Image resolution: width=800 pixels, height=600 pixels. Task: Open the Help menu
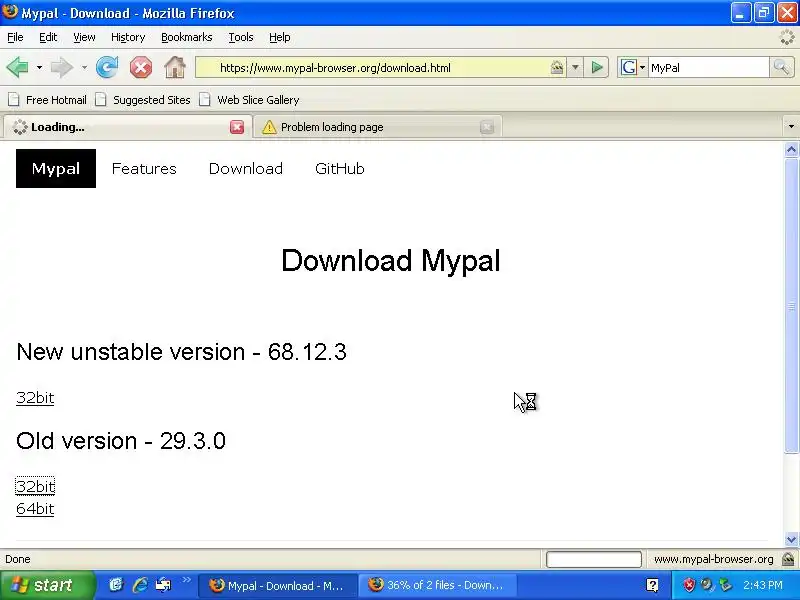[x=280, y=37]
